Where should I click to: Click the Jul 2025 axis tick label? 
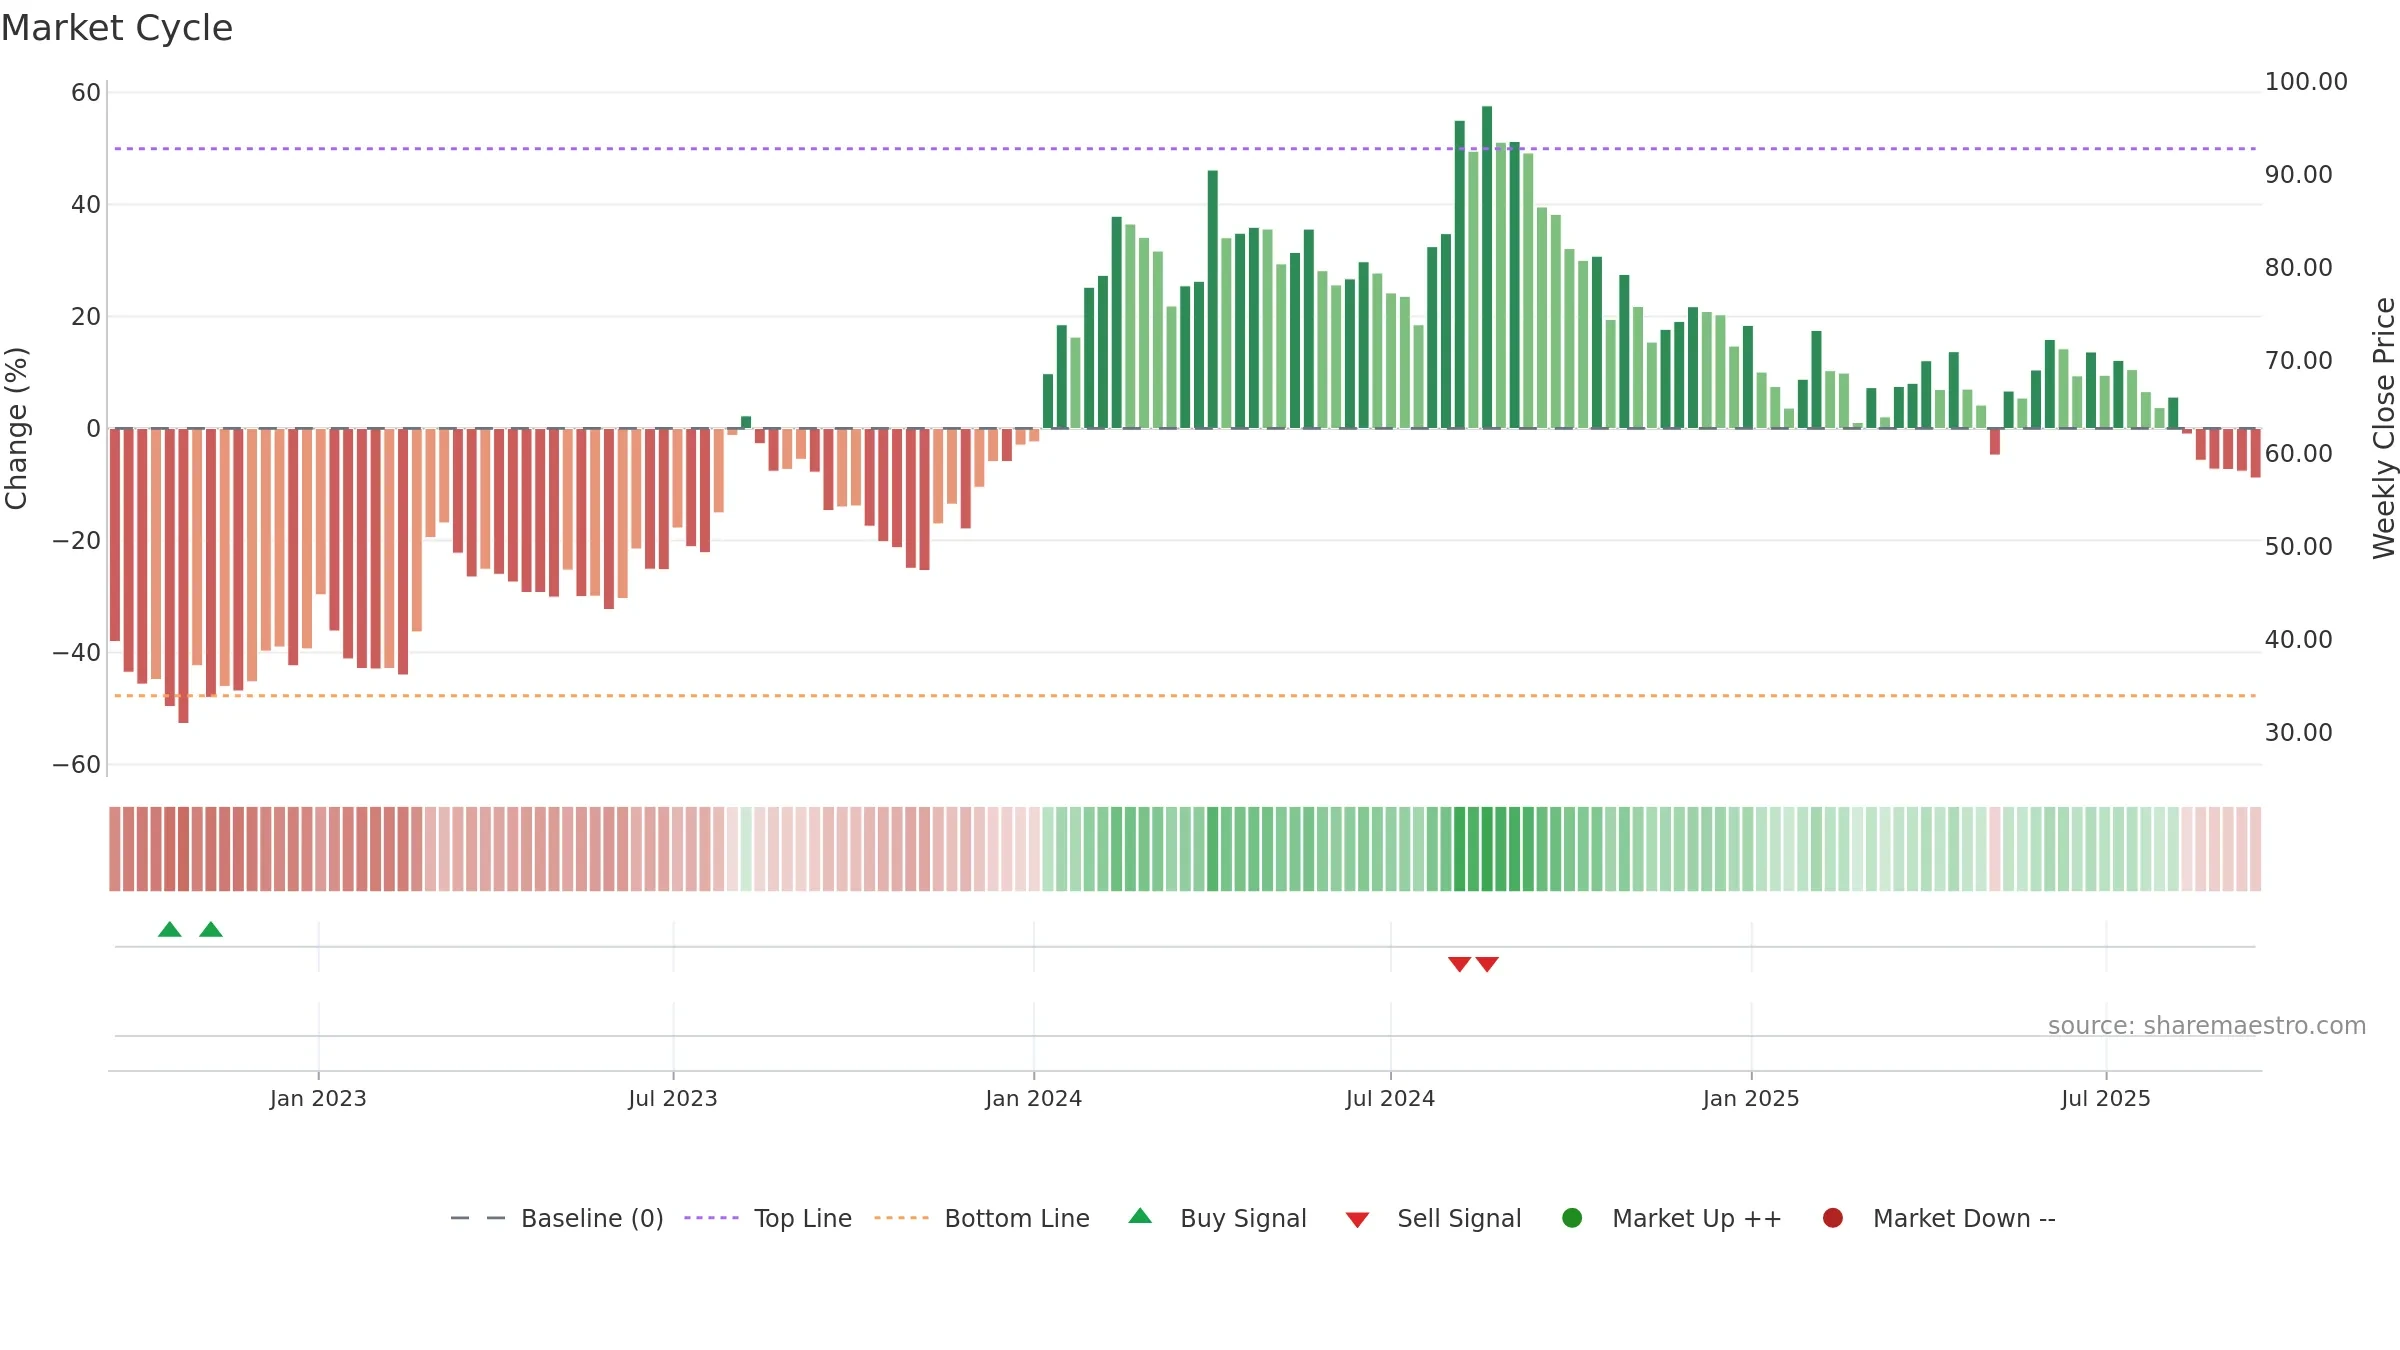tap(2106, 1099)
